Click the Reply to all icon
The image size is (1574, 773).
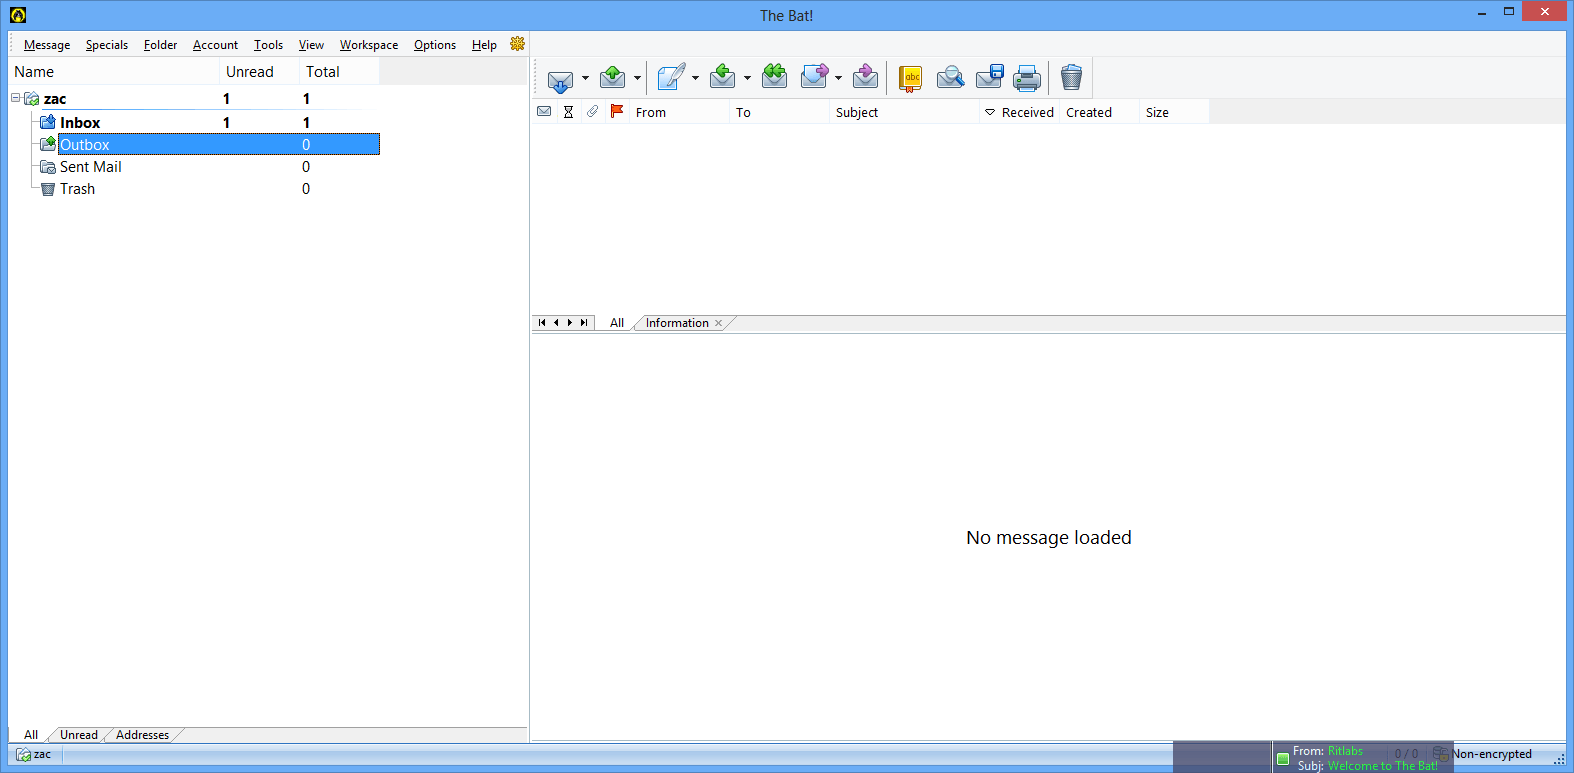(774, 77)
